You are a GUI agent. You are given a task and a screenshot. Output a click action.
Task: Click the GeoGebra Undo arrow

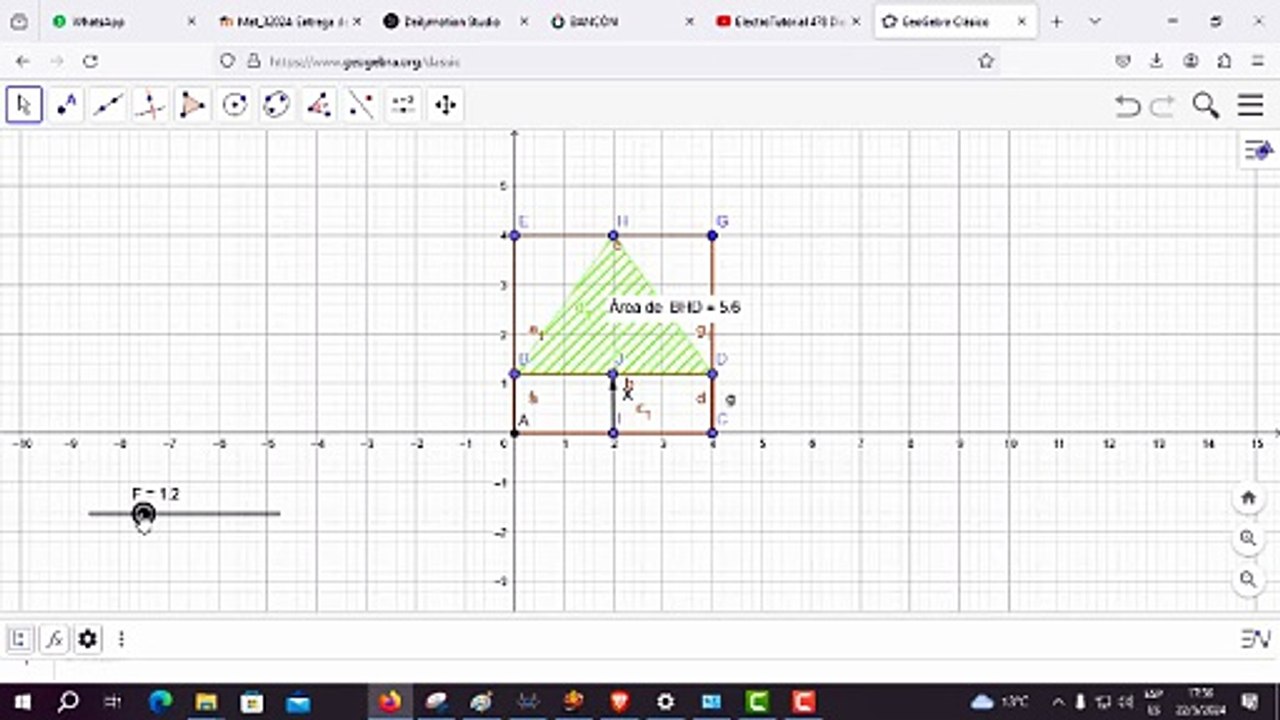1128,106
